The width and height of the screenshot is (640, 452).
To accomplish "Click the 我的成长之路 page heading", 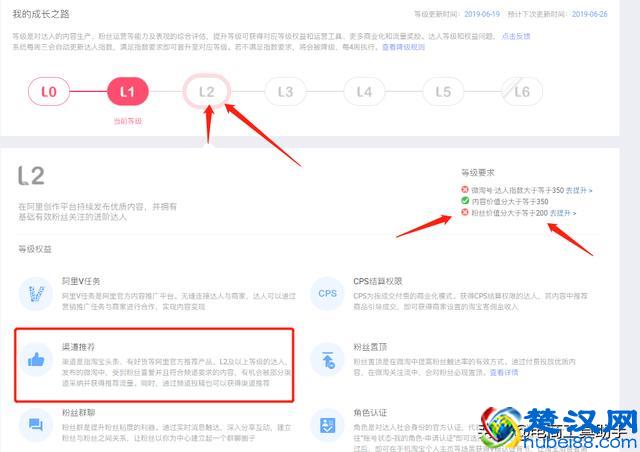I will coord(41,14).
